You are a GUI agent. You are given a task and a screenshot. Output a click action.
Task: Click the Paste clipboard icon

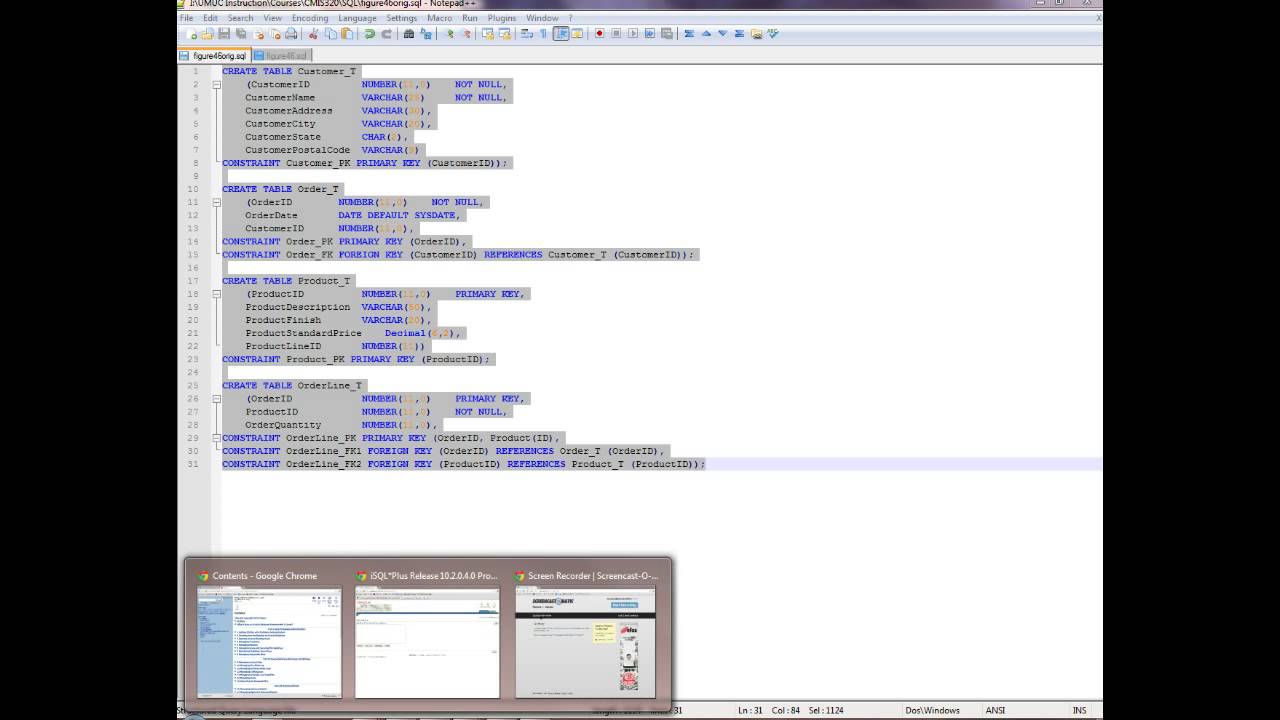347,34
